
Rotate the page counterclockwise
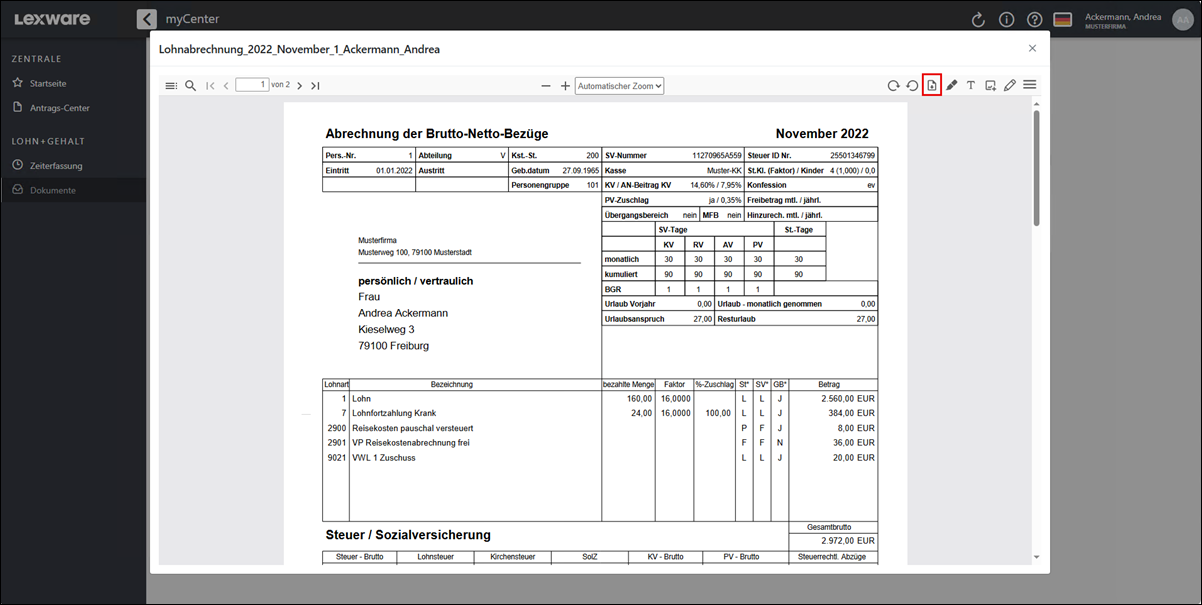(912, 86)
